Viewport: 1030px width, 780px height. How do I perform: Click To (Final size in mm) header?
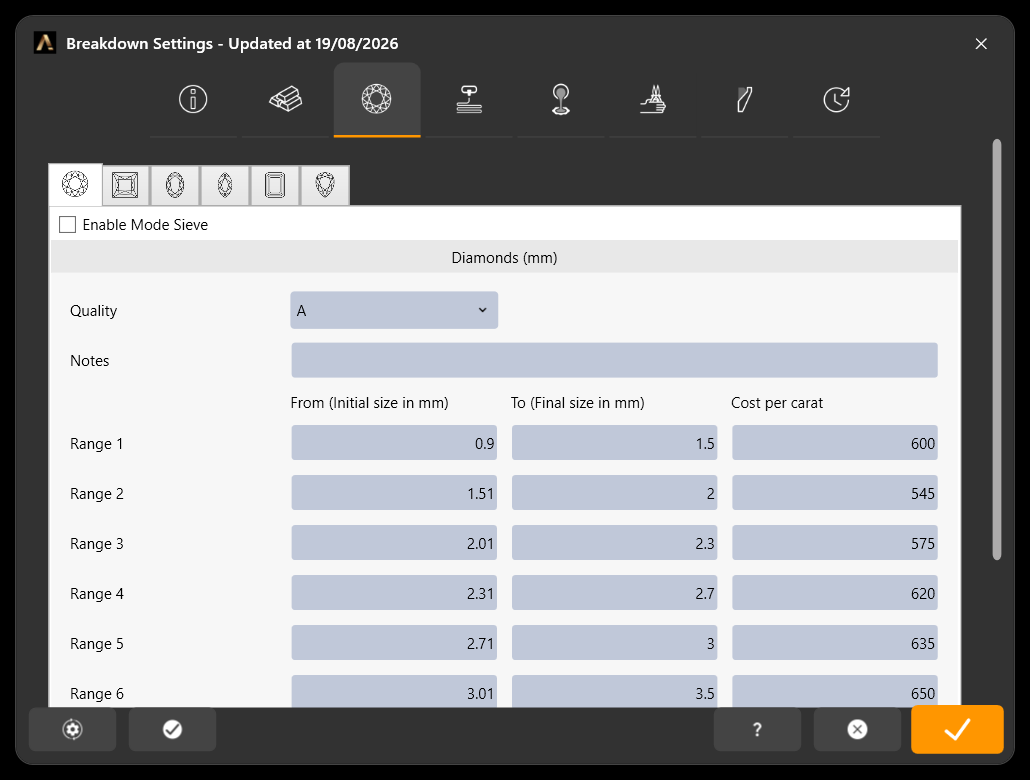point(577,403)
